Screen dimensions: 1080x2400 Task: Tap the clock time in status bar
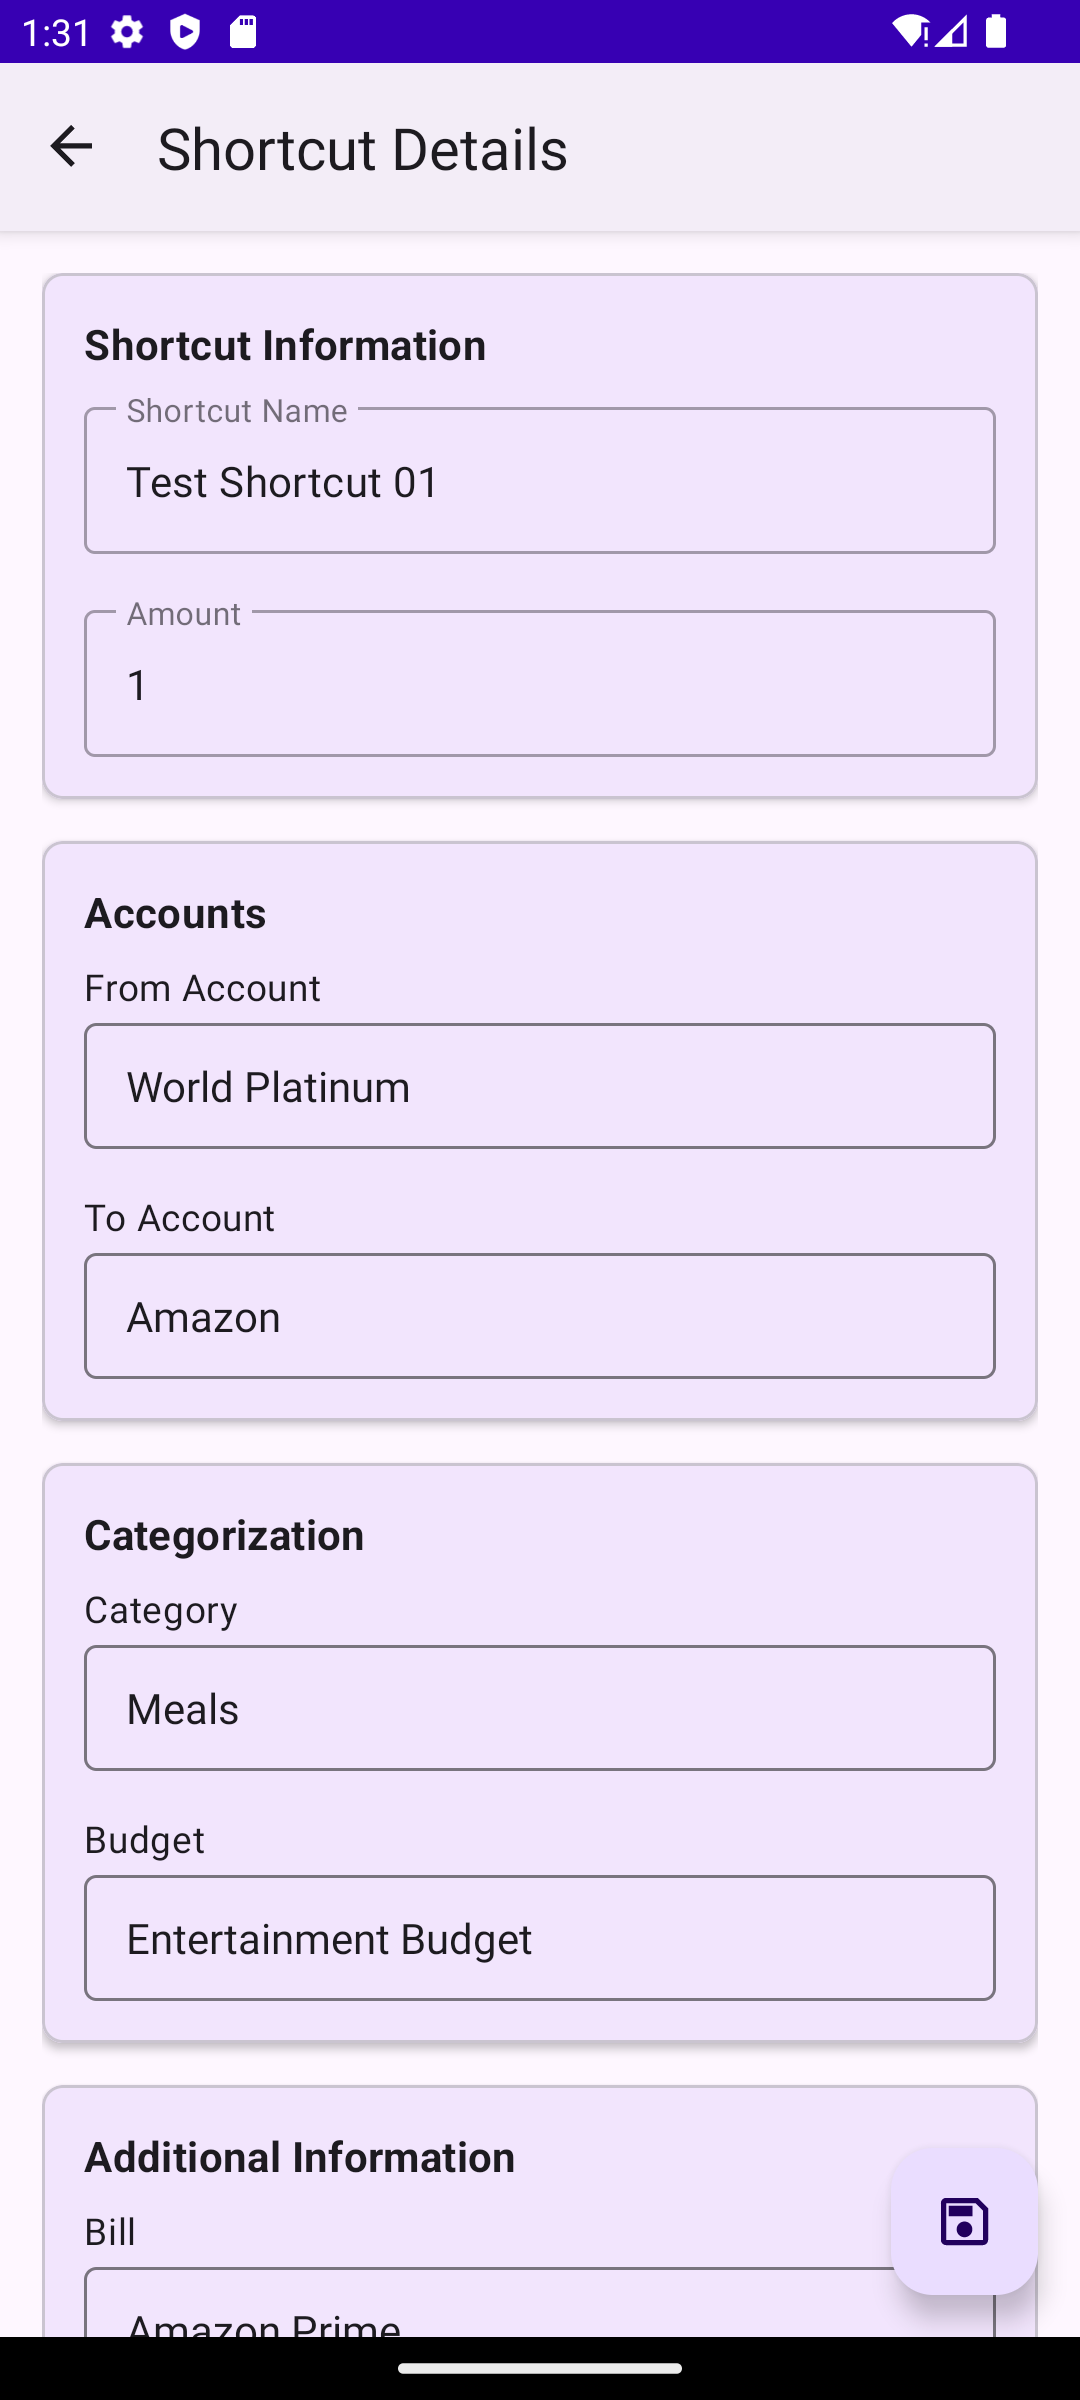coord(56,32)
